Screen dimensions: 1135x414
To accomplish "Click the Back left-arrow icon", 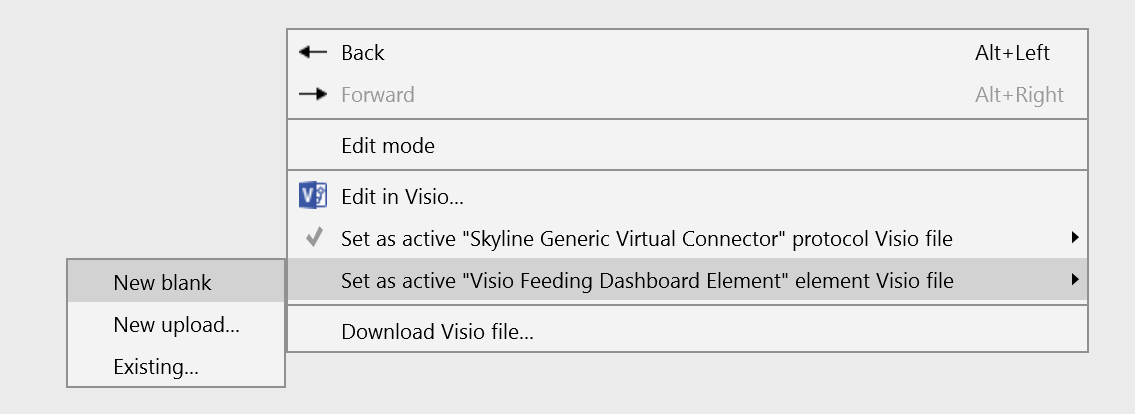I will coord(313,52).
